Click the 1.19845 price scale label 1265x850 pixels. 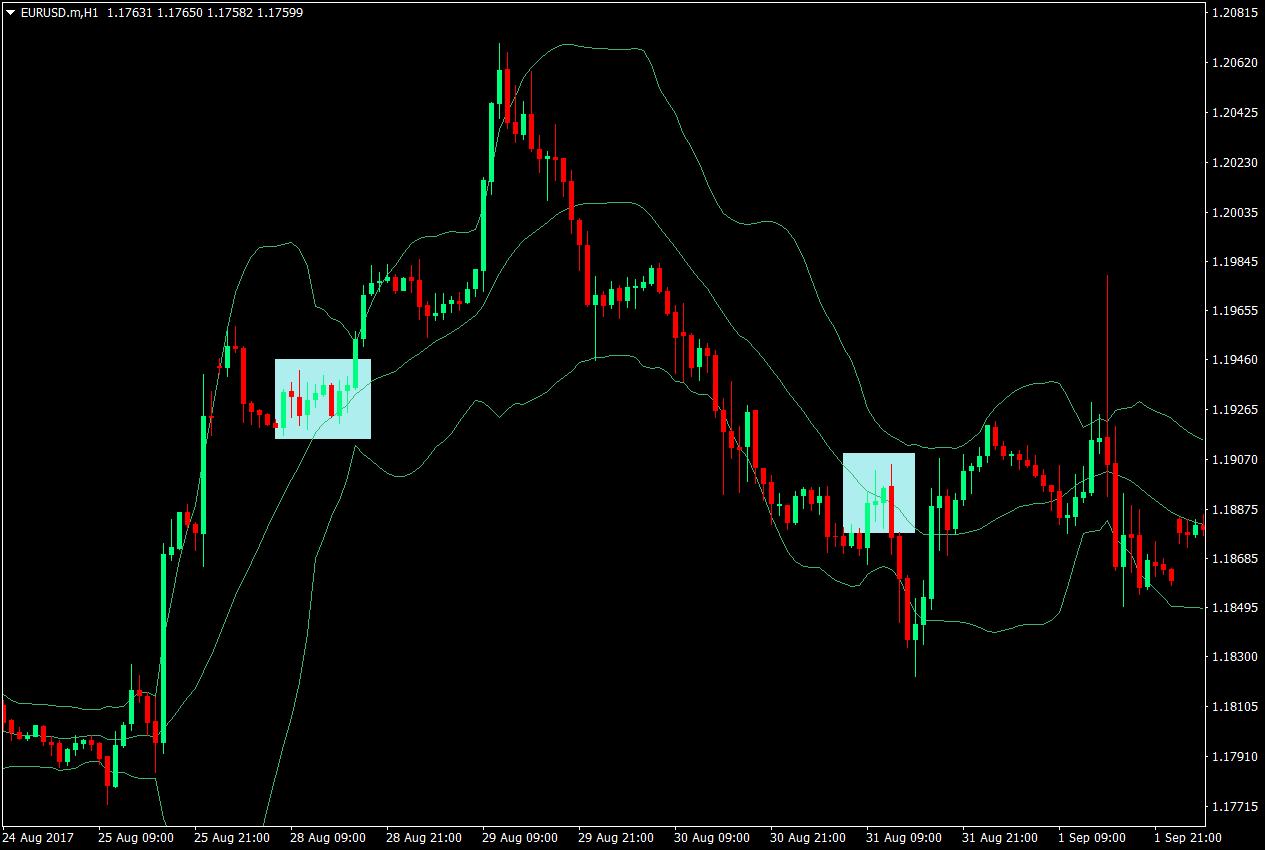pyautogui.click(x=1233, y=261)
